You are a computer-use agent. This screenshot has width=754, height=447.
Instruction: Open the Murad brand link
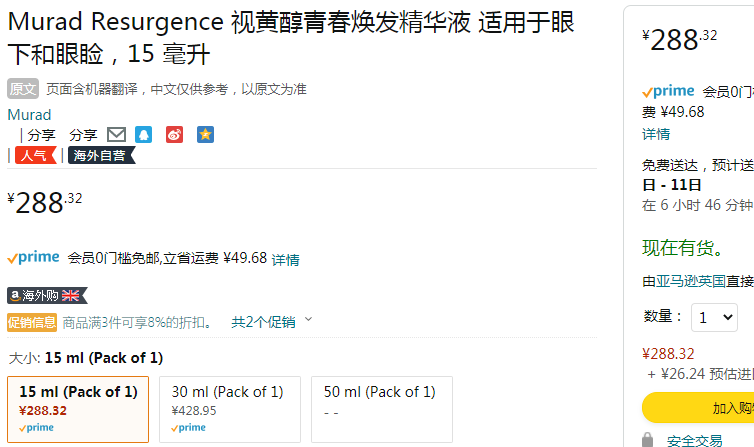[x=29, y=114]
